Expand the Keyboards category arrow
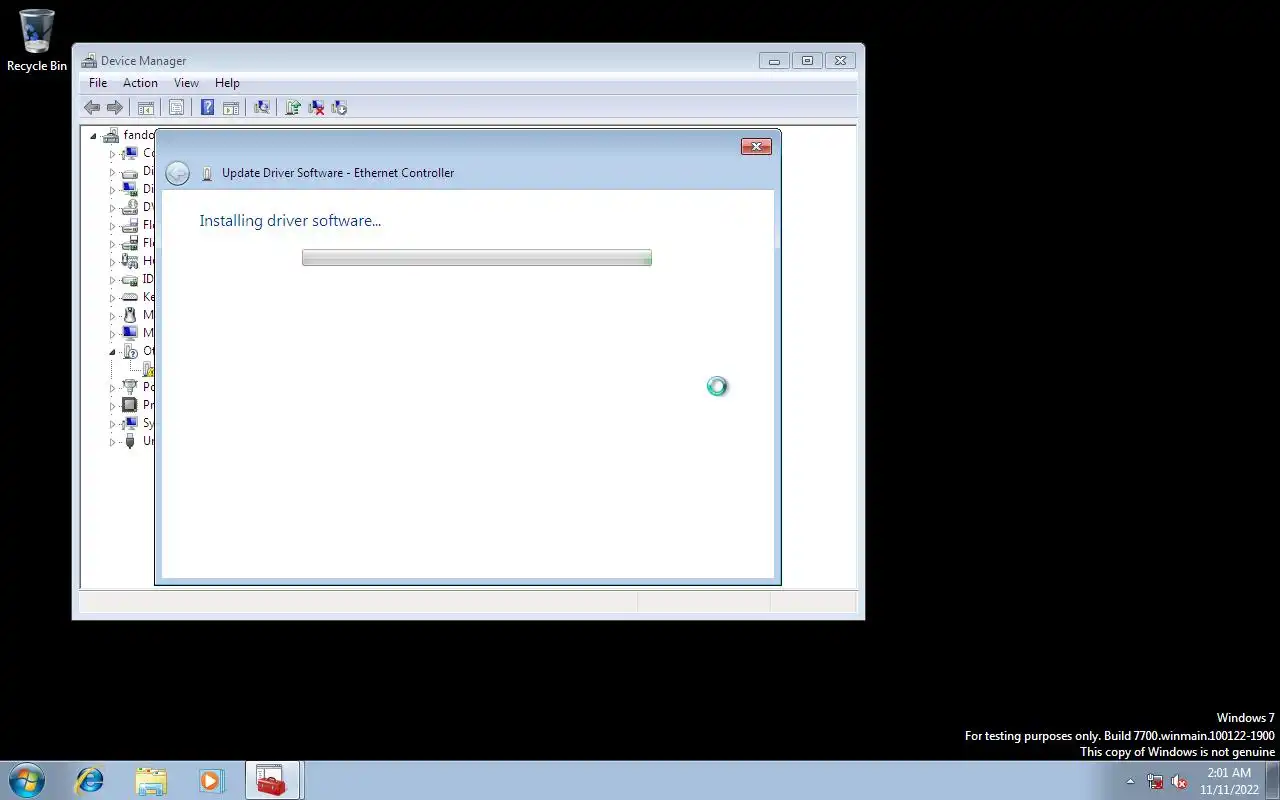 point(112,298)
